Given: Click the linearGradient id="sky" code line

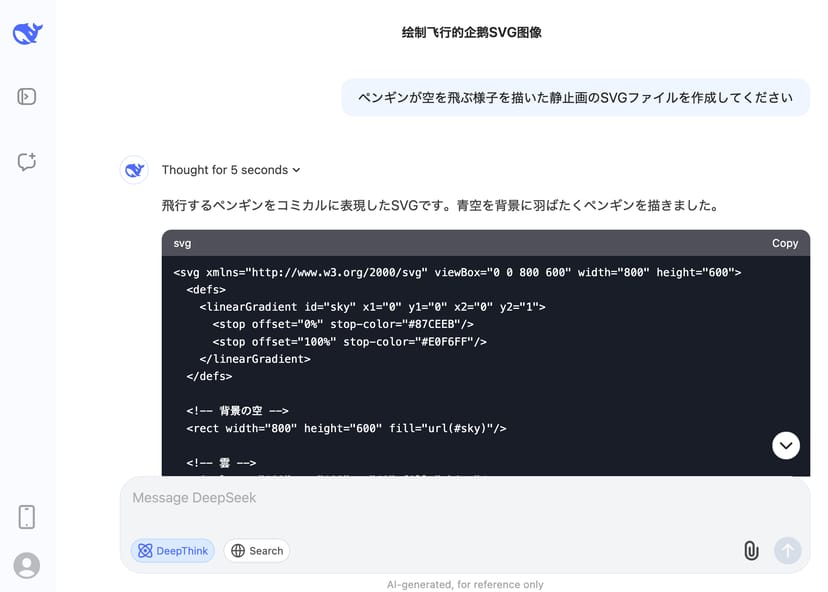Looking at the screenshot, I should [x=372, y=307].
